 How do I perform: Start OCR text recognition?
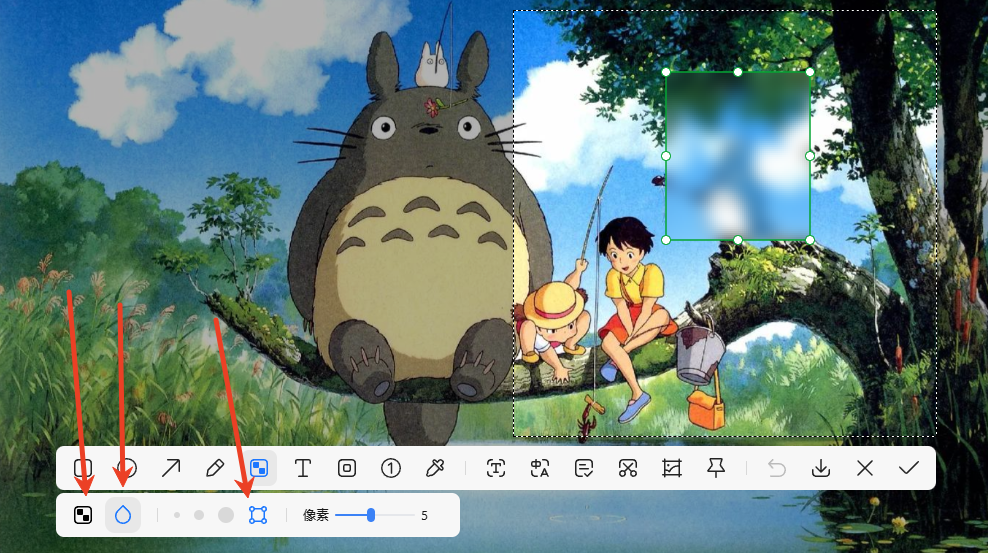point(496,468)
